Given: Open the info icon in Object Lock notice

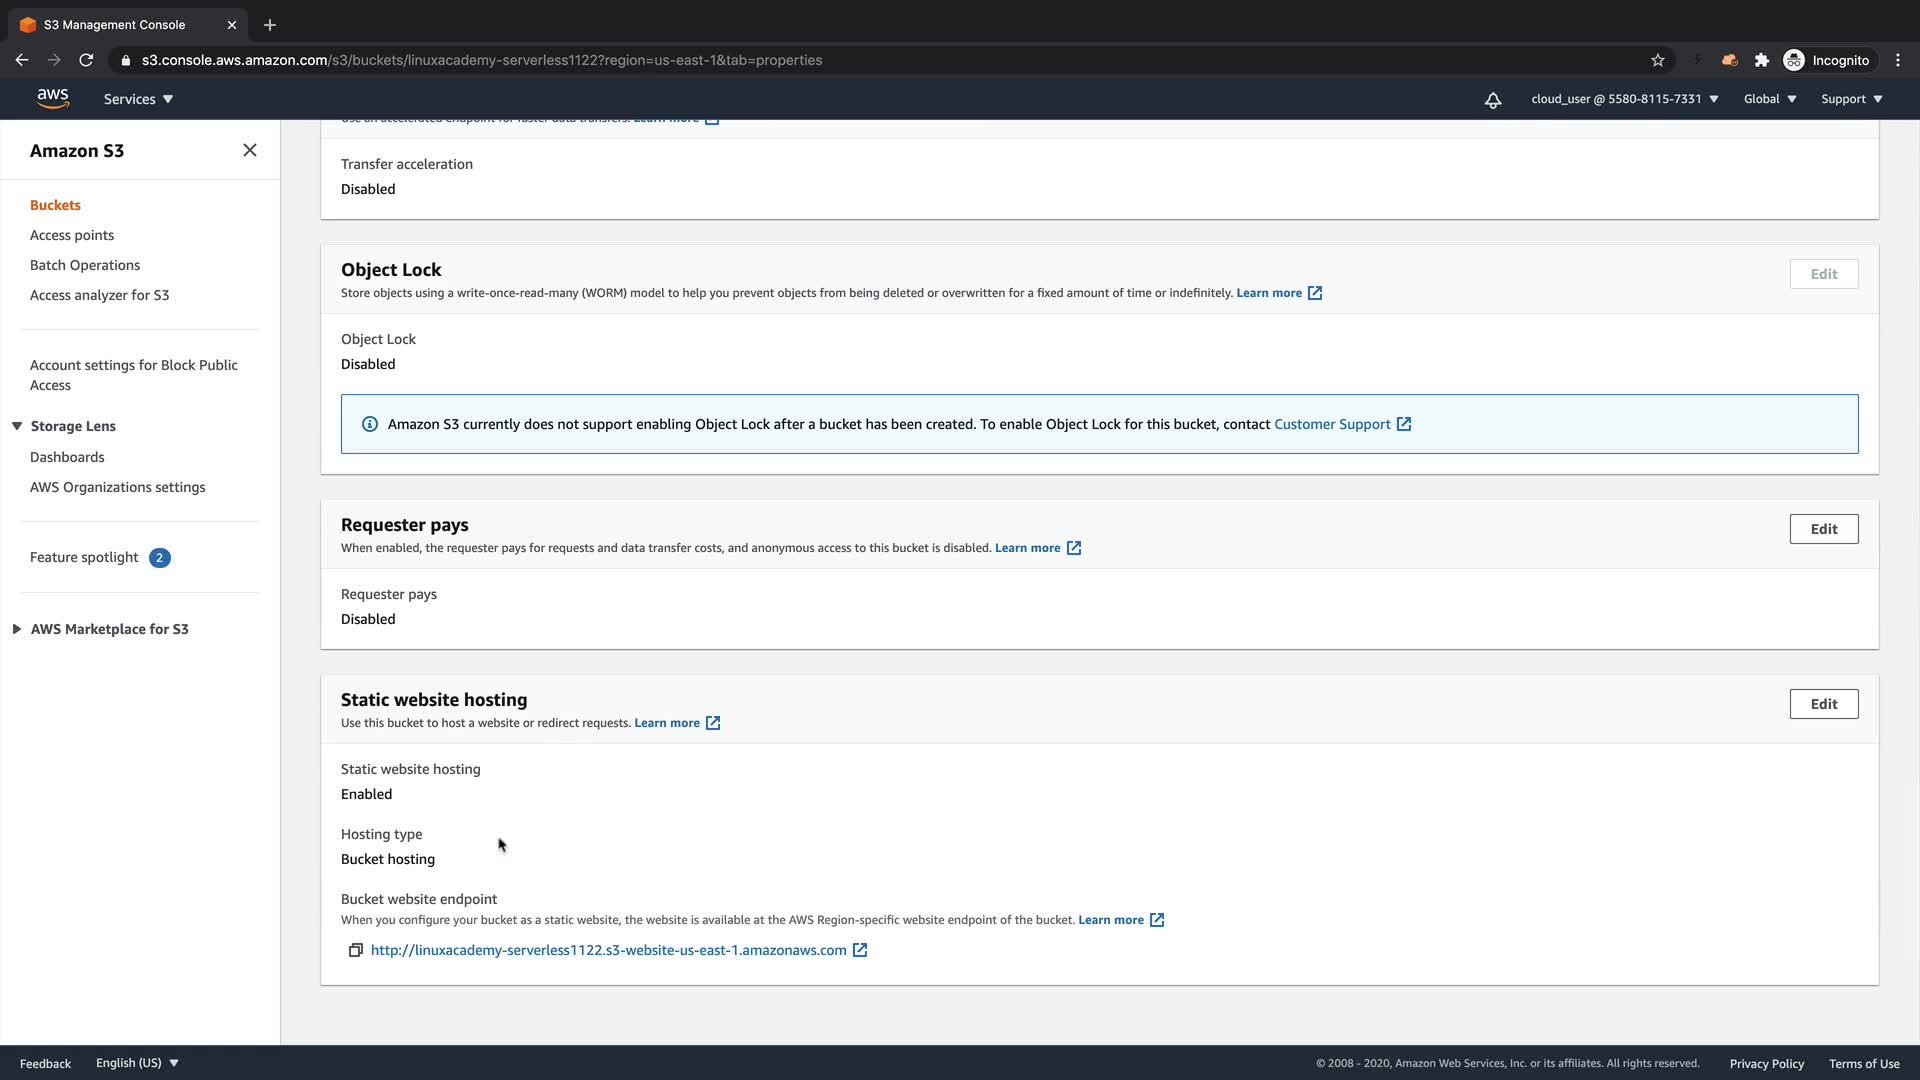Looking at the screenshot, I should 369,424.
